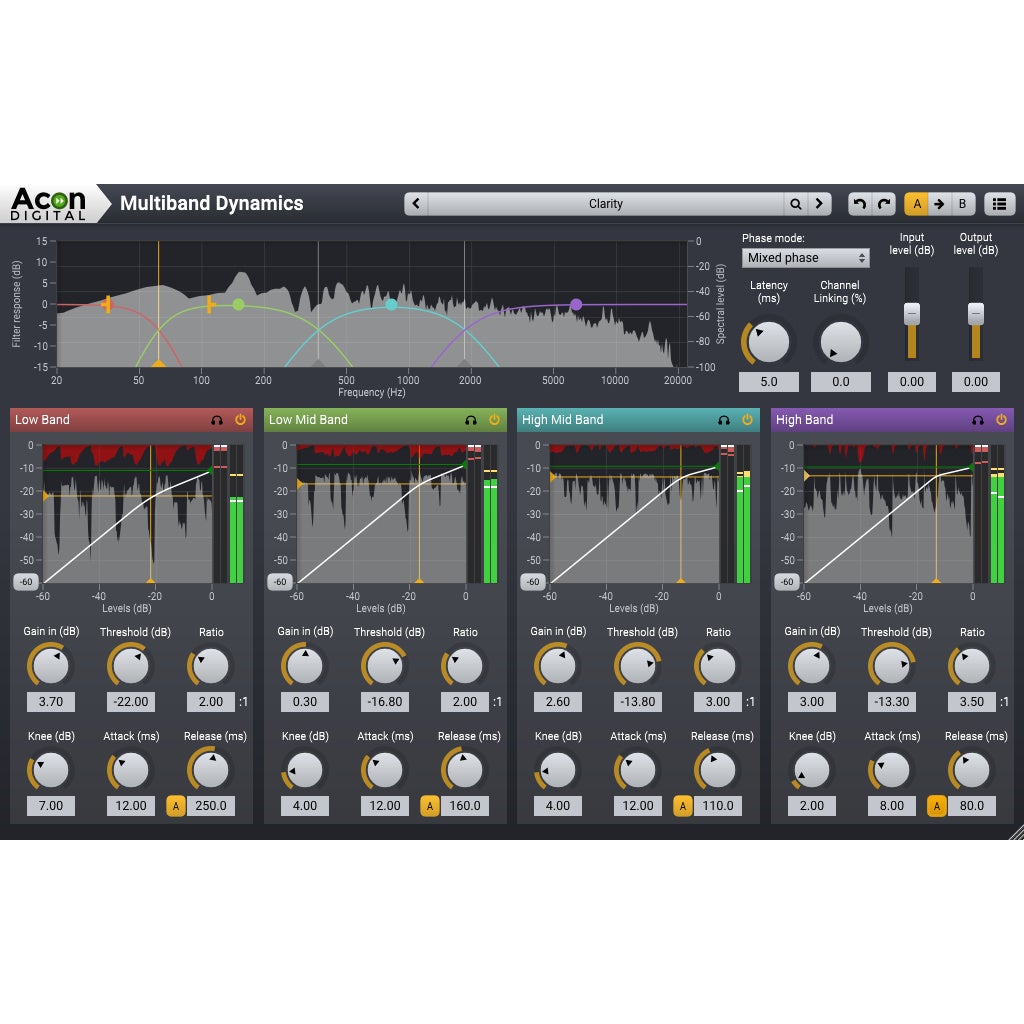Click the Low Band Ratio knob
Image resolution: width=1024 pixels, height=1024 pixels.
[211, 666]
